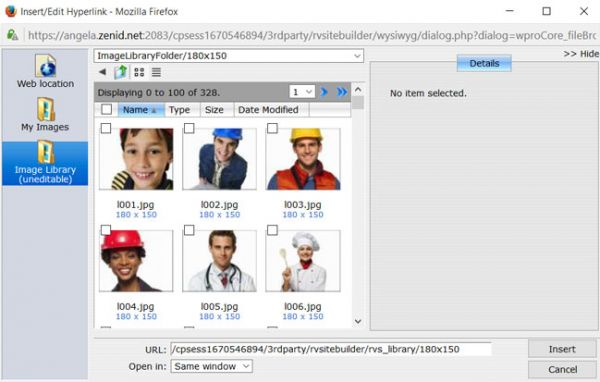This screenshot has height=382, width=600.
Task: Switch to list view
Action: [156, 72]
